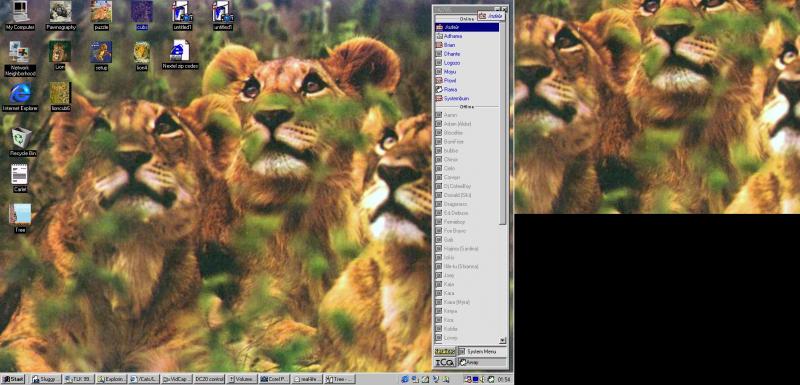Open the Network Neighborhood icon
800x385 pixels.
[20, 59]
